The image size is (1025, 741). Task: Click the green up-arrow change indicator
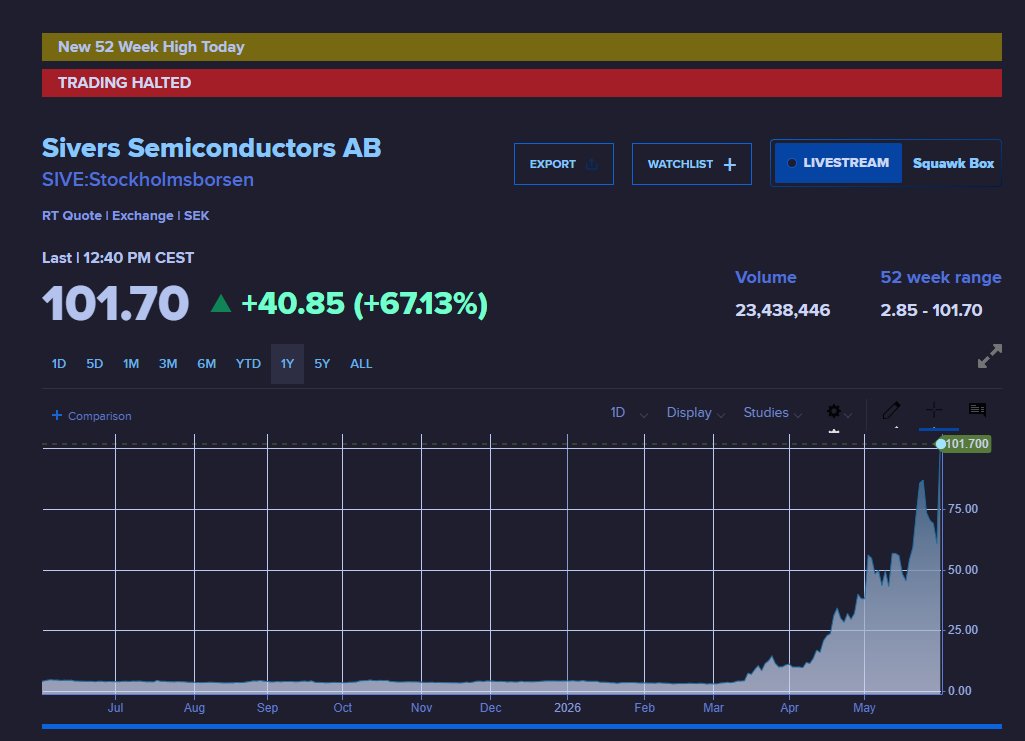pos(221,303)
